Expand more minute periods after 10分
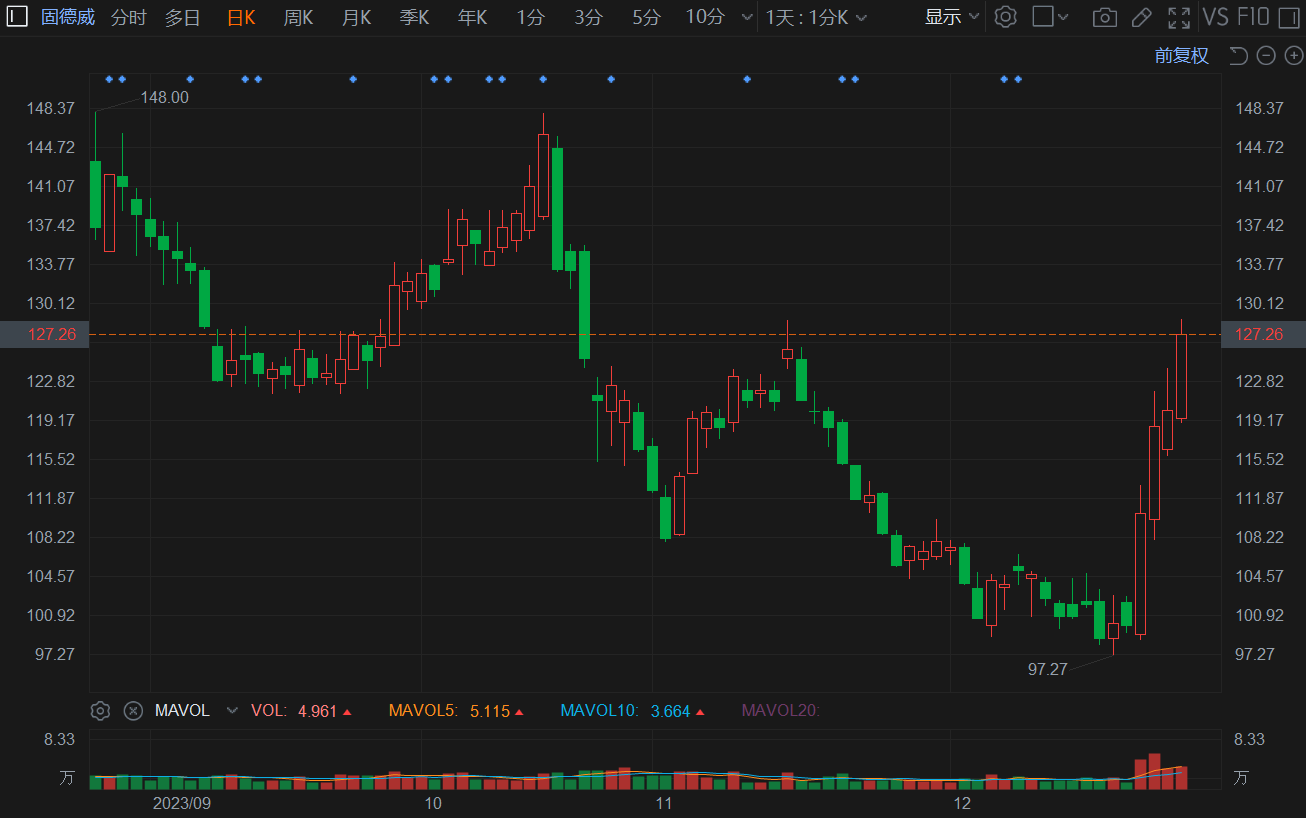Image resolution: width=1306 pixels, height=818 pixels. (x=747, y=17)
